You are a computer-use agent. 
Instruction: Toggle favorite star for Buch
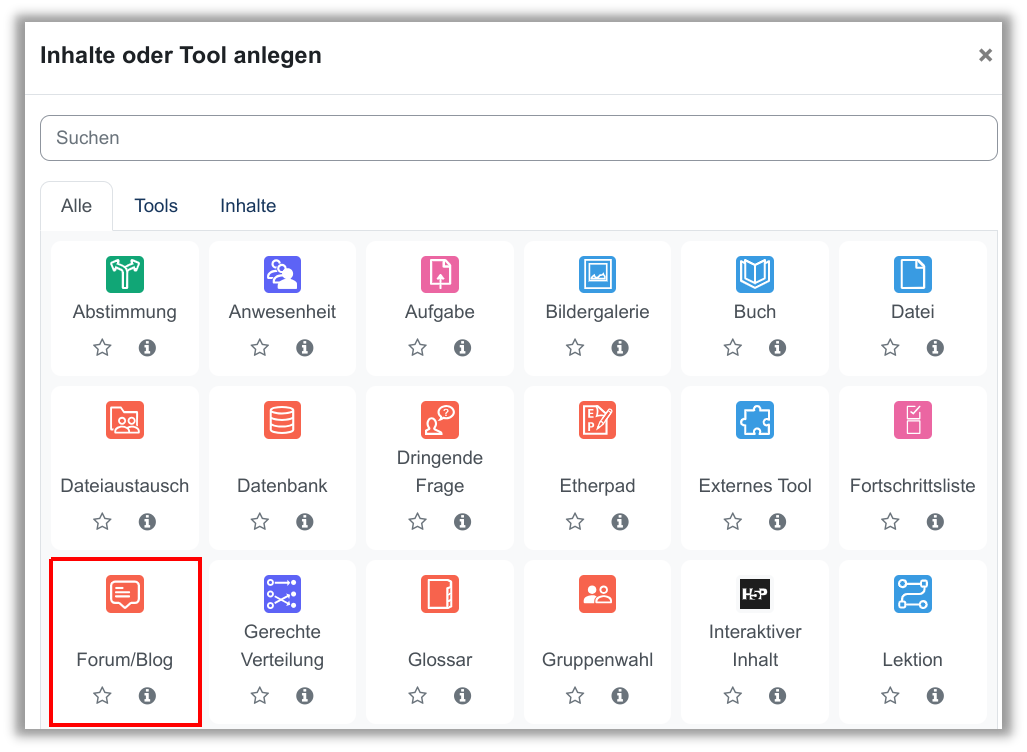tap(733, 348)
